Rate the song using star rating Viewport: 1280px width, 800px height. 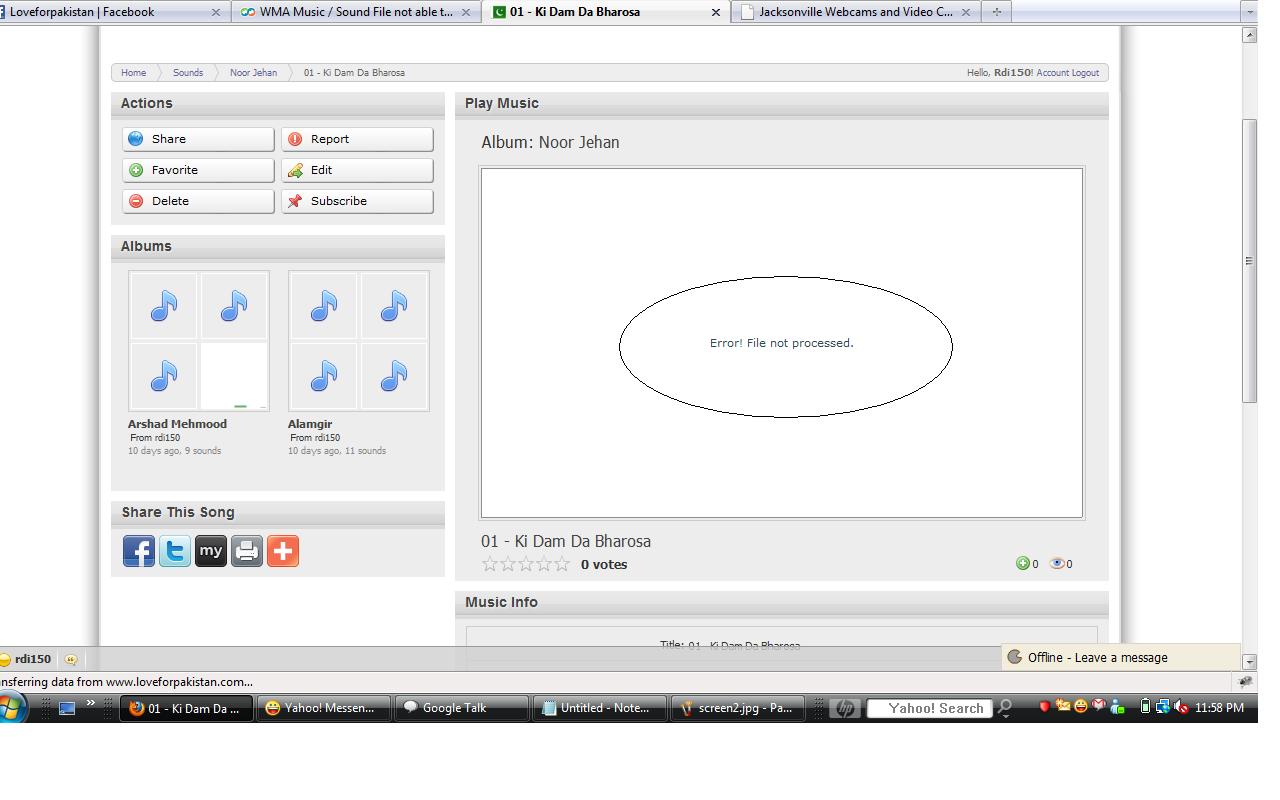(x=525, y=565)
